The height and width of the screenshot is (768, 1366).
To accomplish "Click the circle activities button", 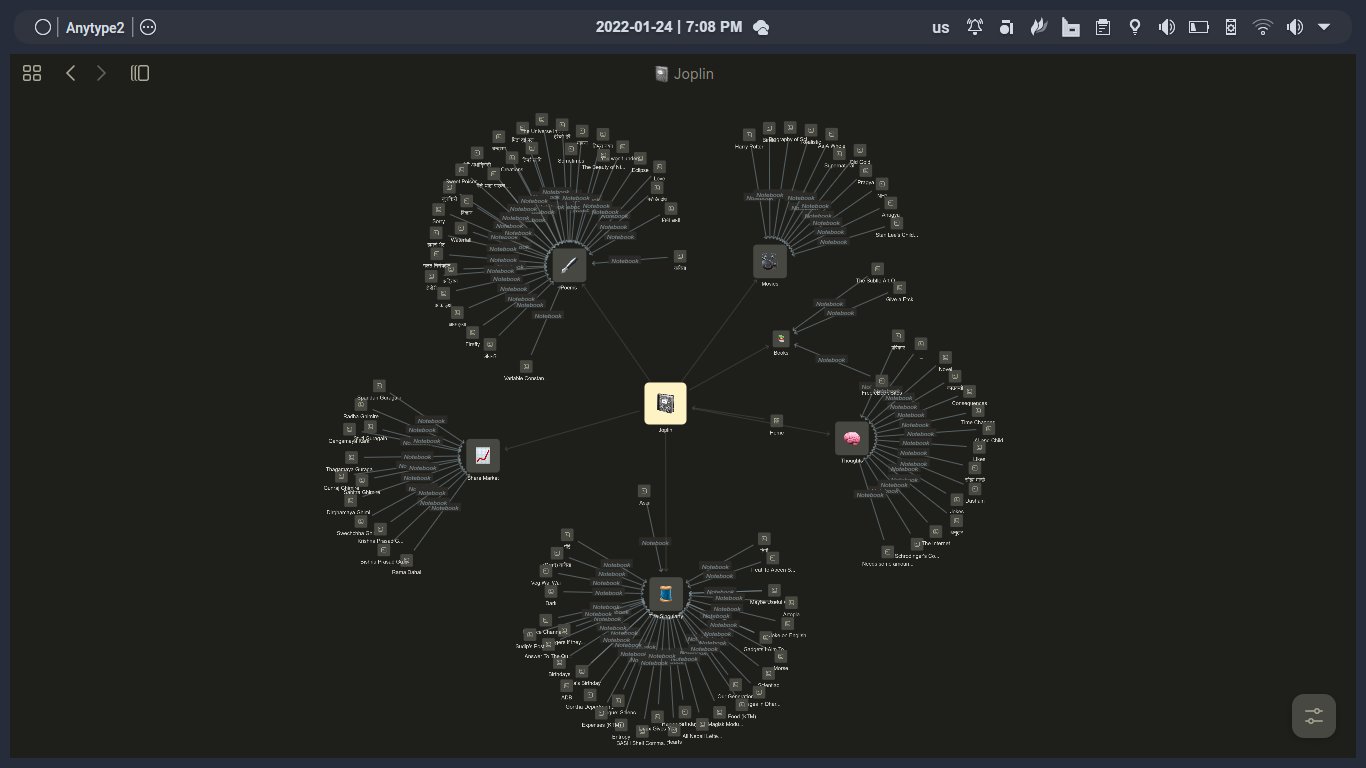I will click(x=42, y=27).
